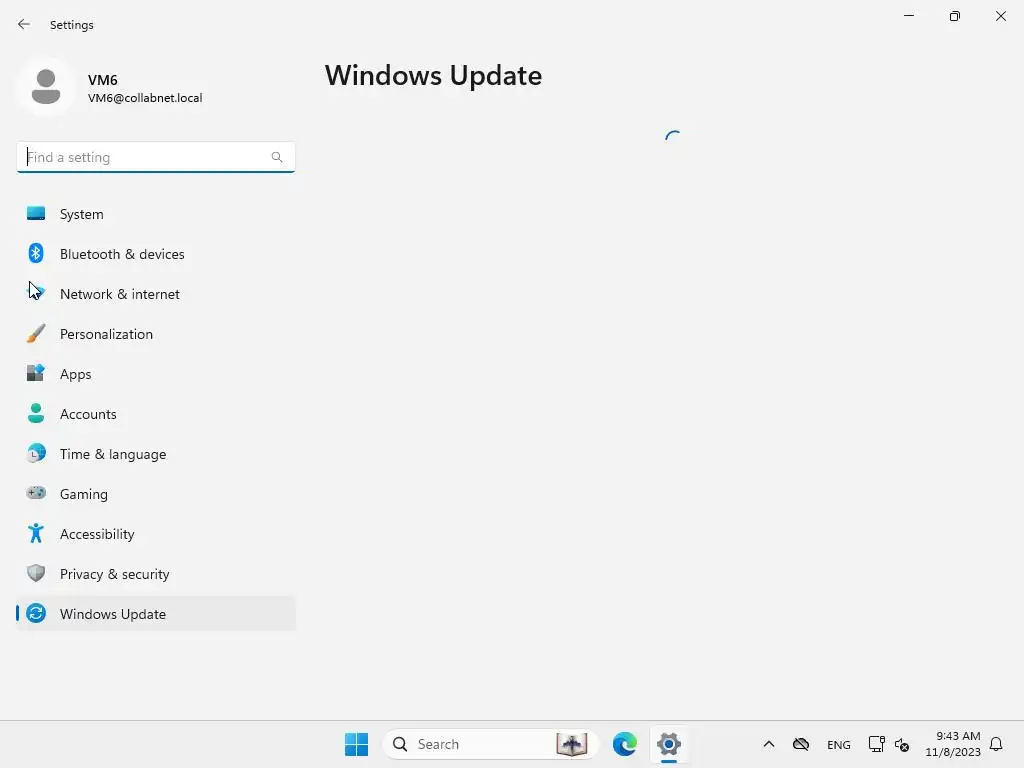Click the Personalization paintbrush icon
This screenshot has width=1024, height=768.
click(36, 334)
